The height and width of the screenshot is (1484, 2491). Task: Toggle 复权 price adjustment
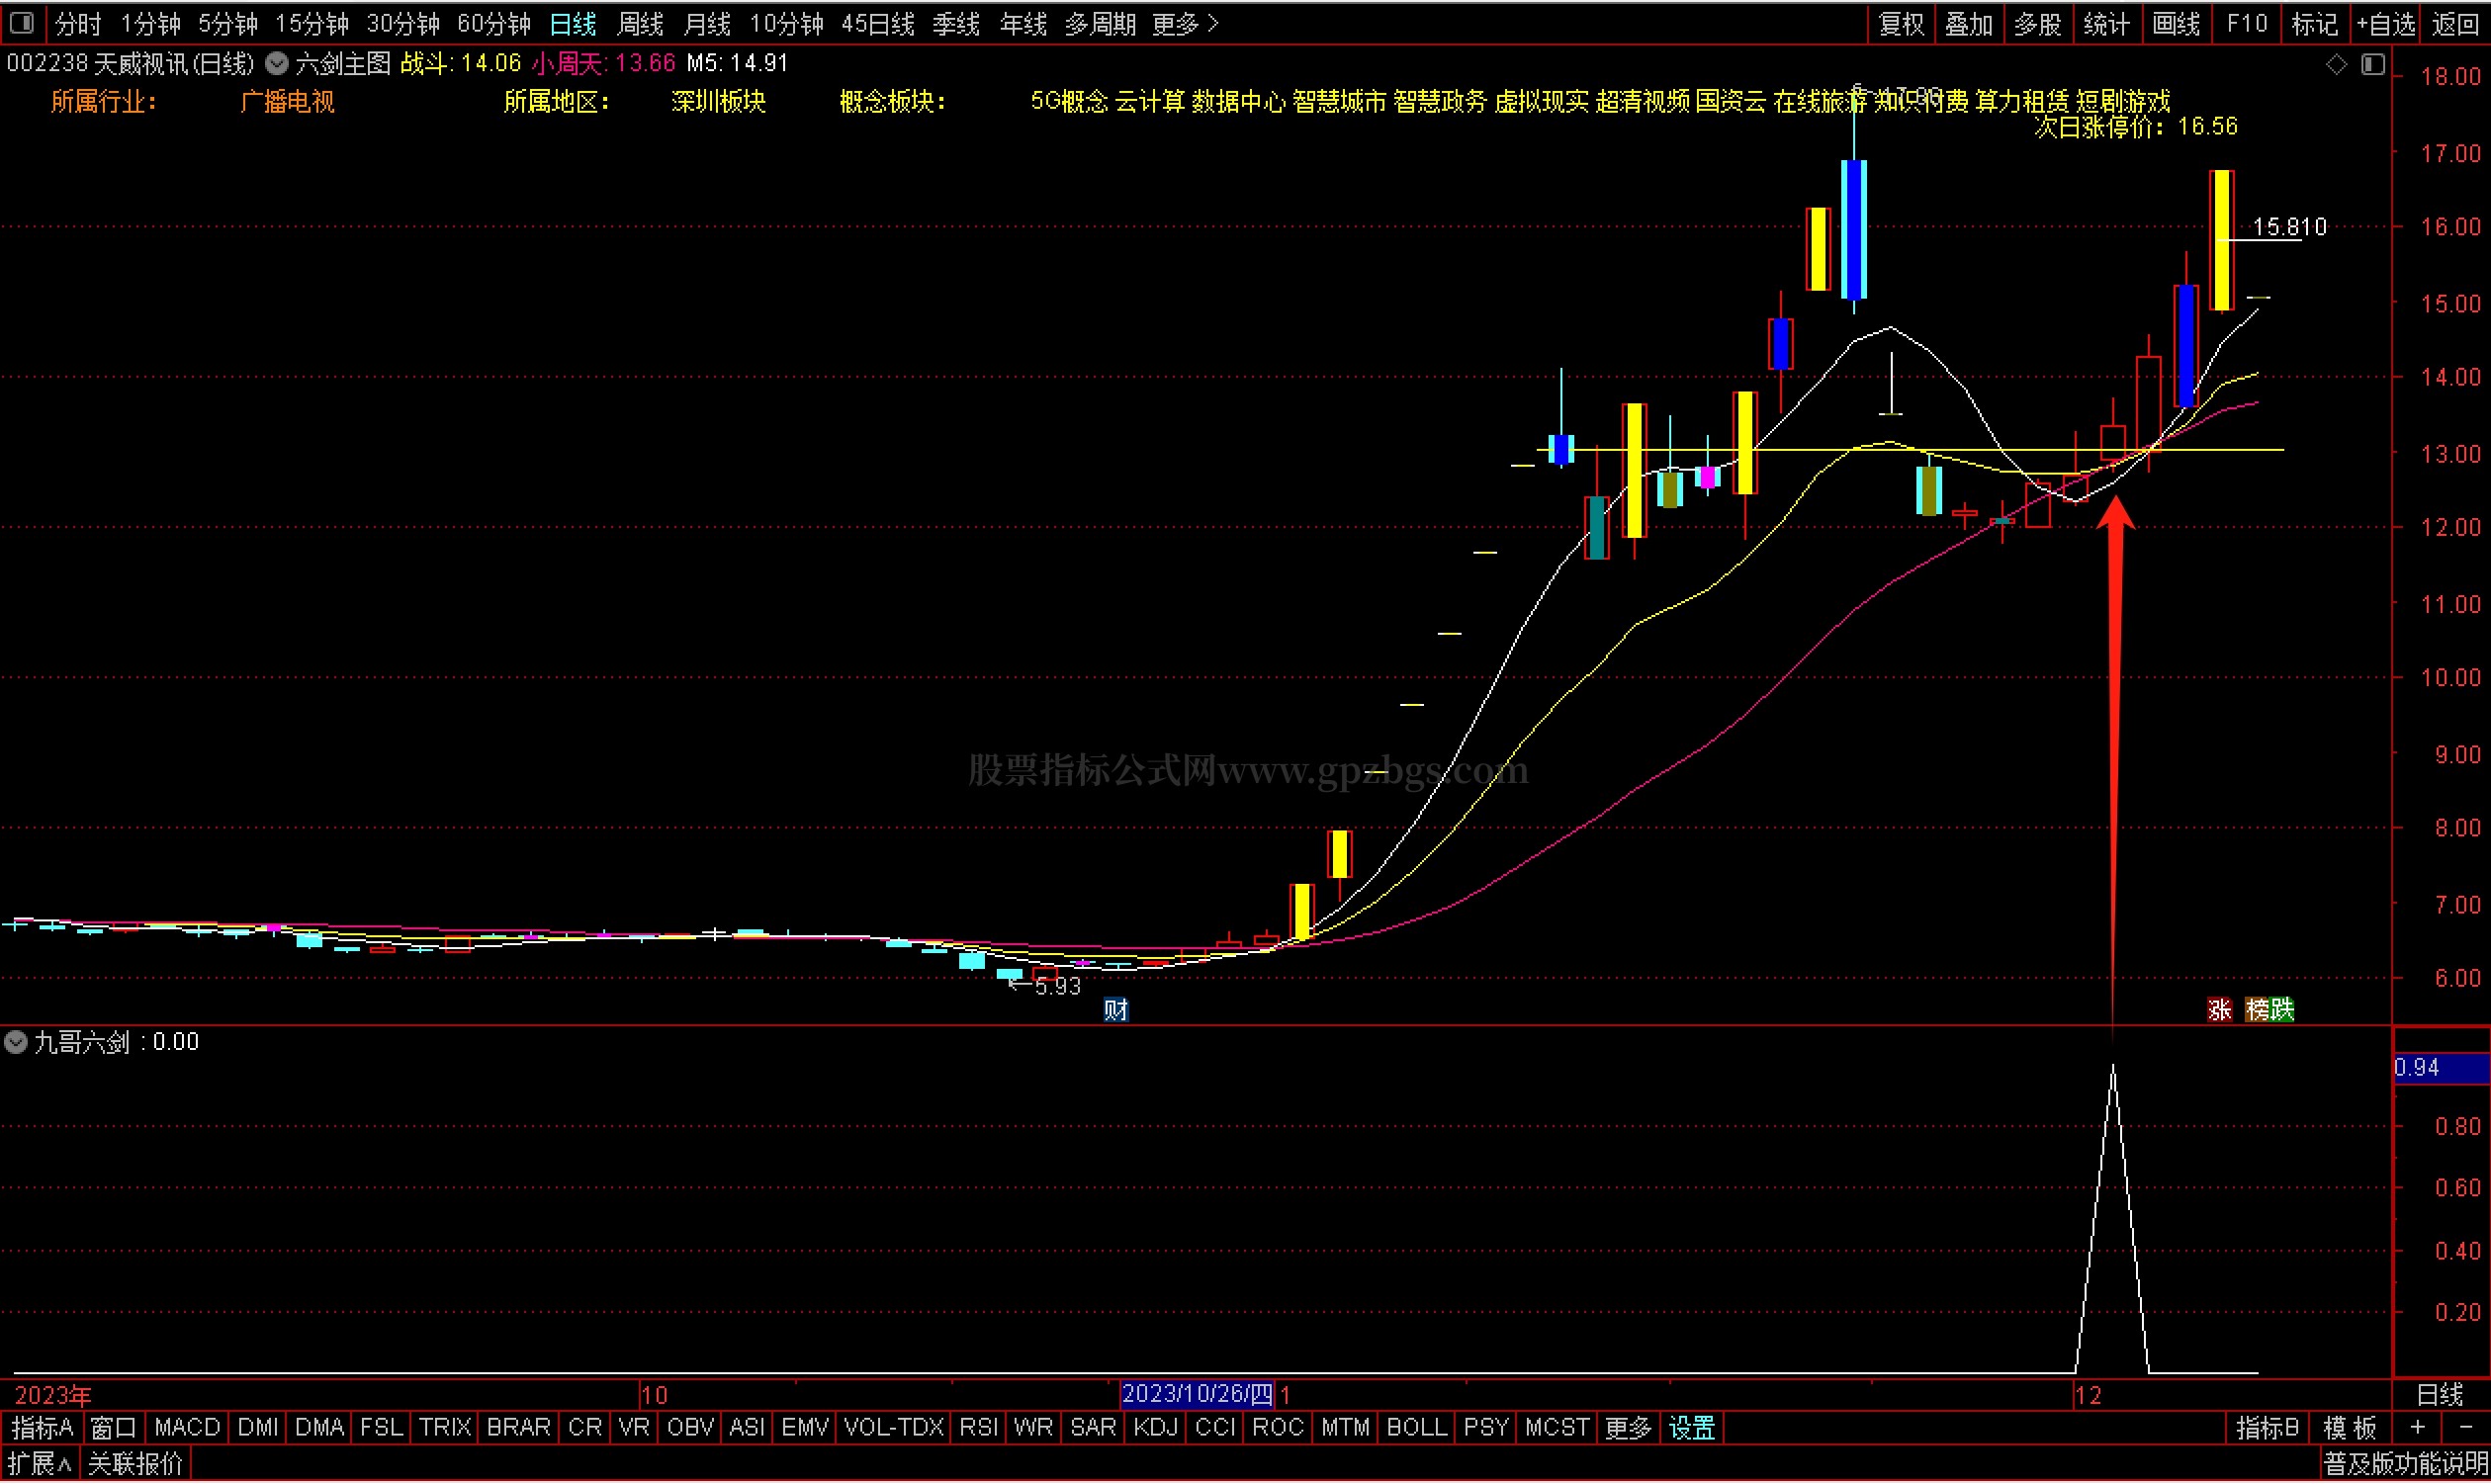(x=1900, y=24)
